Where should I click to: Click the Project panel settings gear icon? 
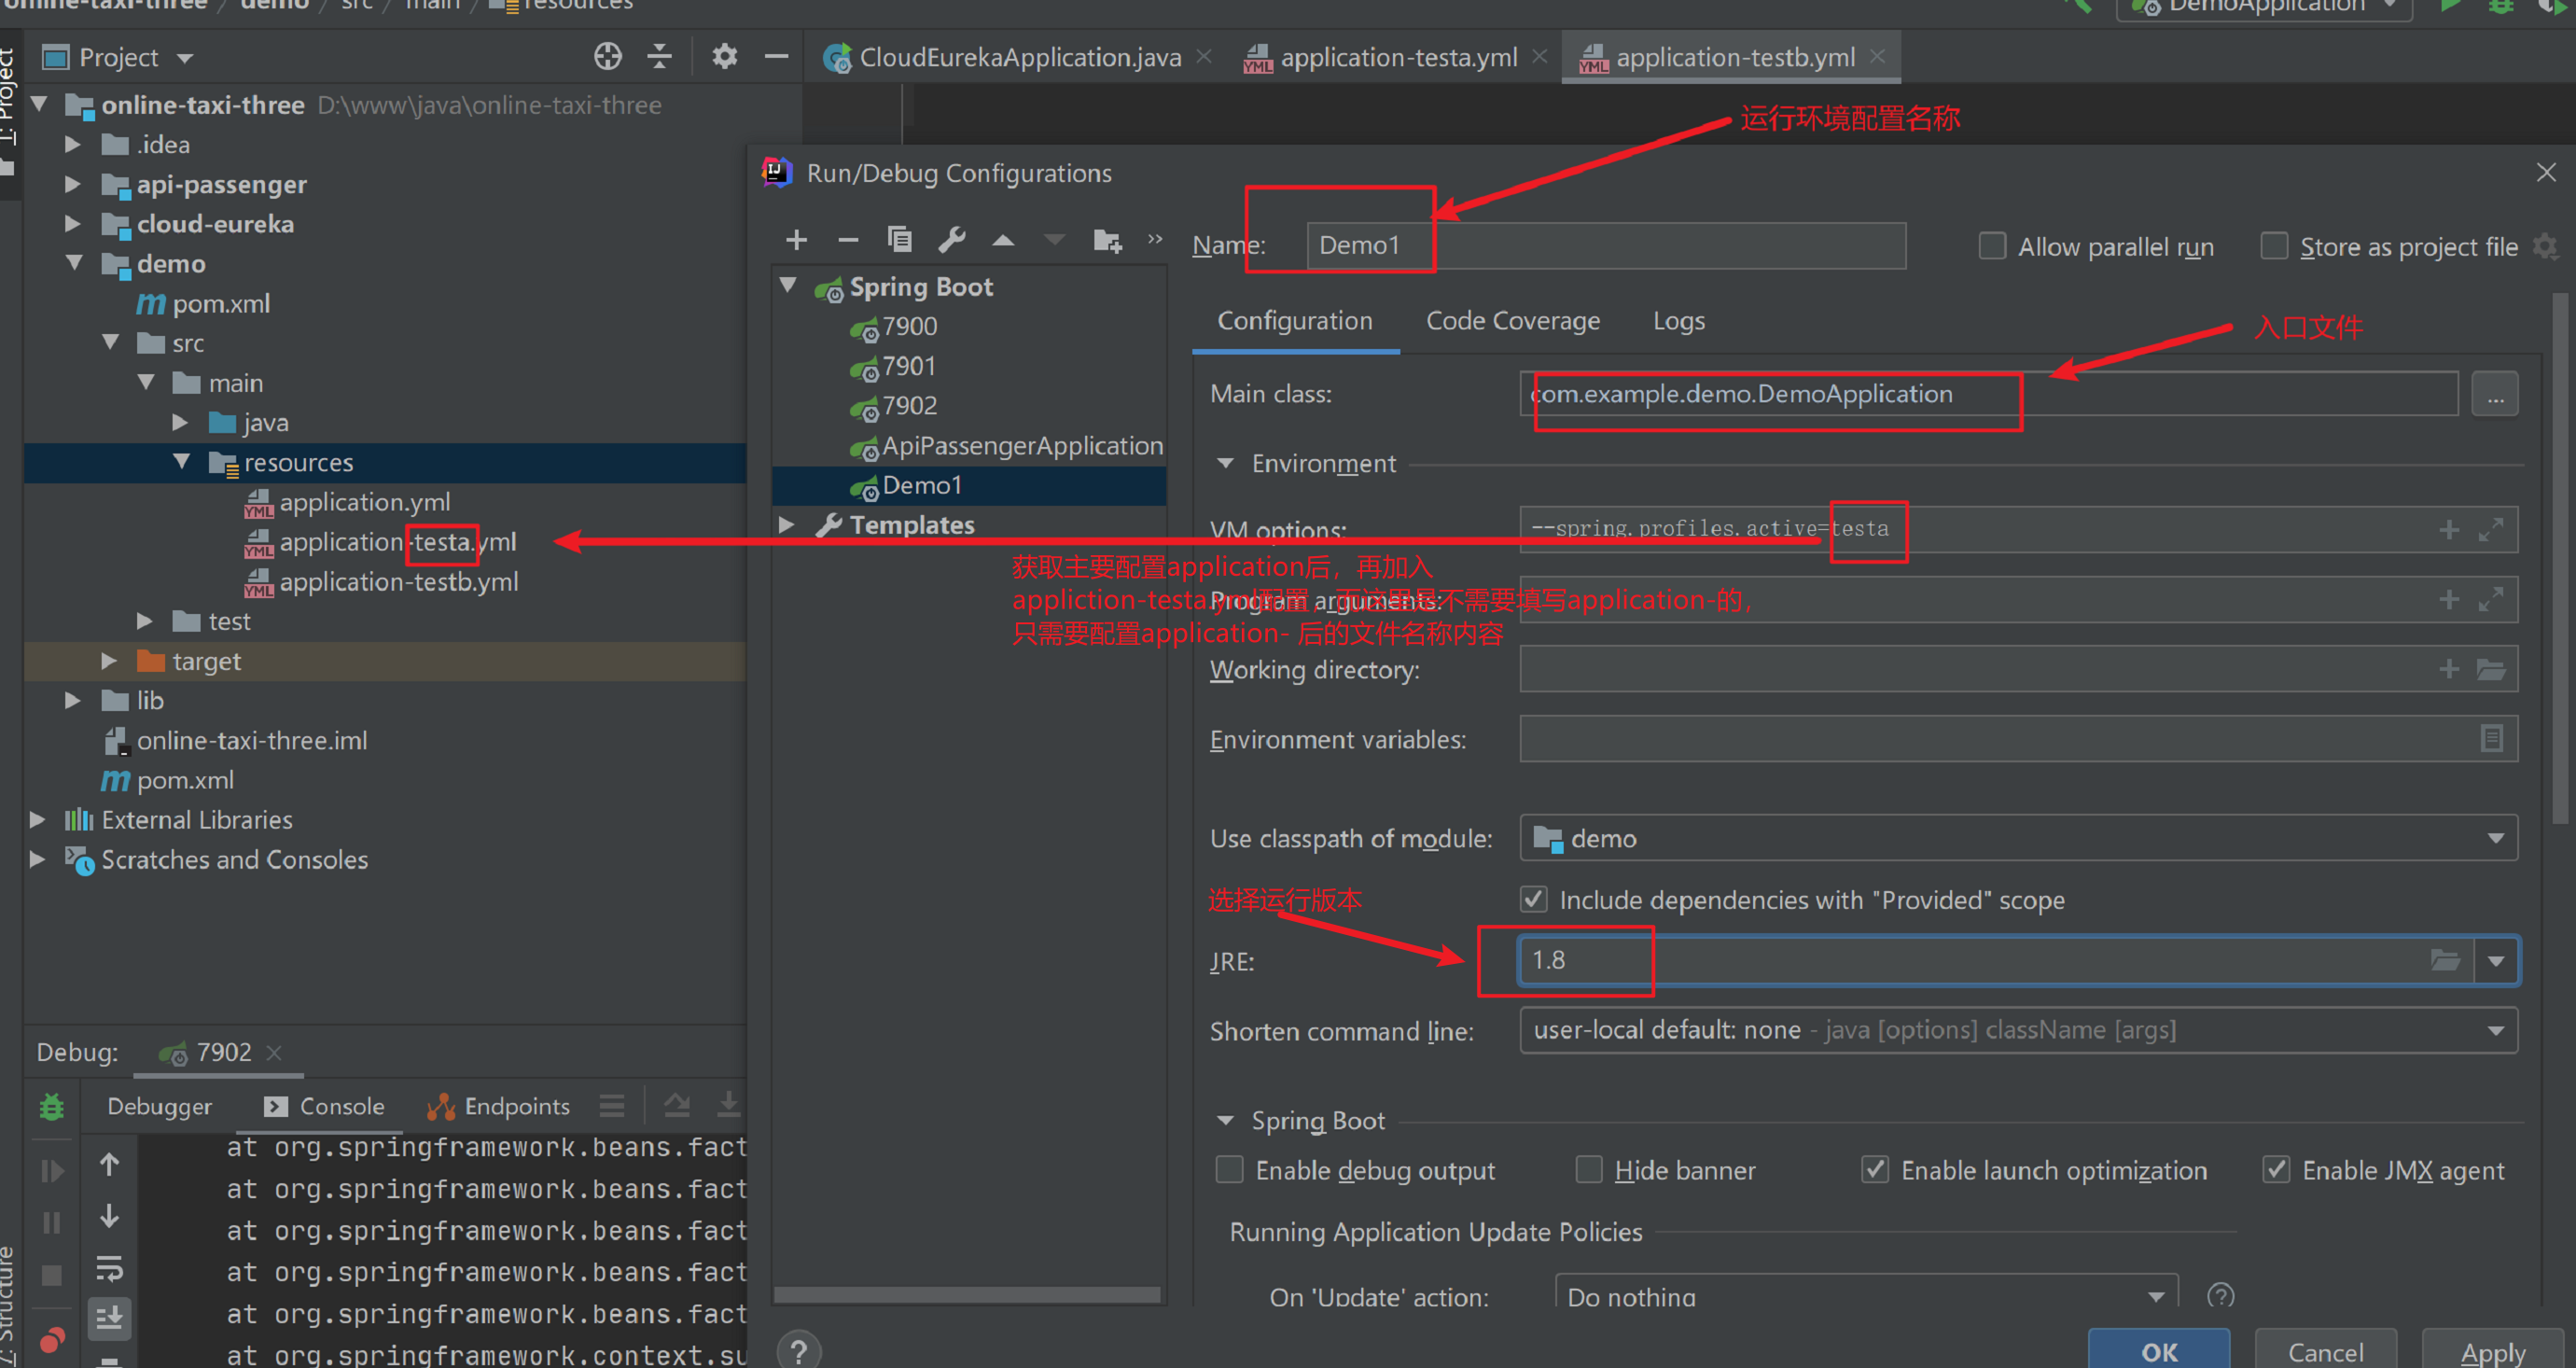point(724,57)
